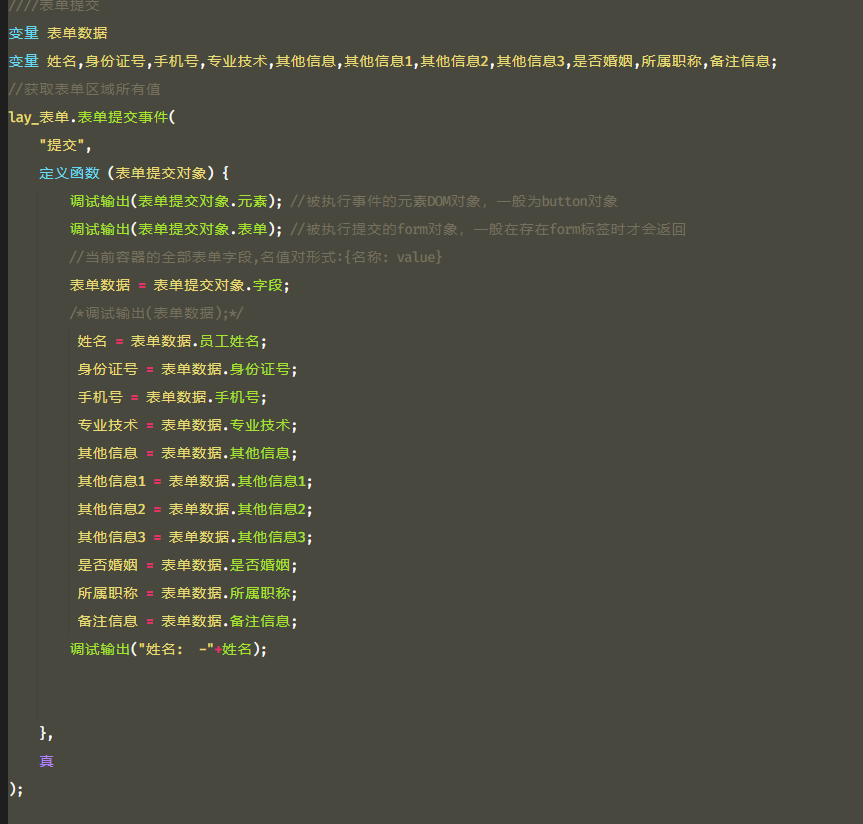863x824 pixels.
Task: Click "其他信息3 = 表单数据.其他信息3;"
Action: click(x=195, y=538)
